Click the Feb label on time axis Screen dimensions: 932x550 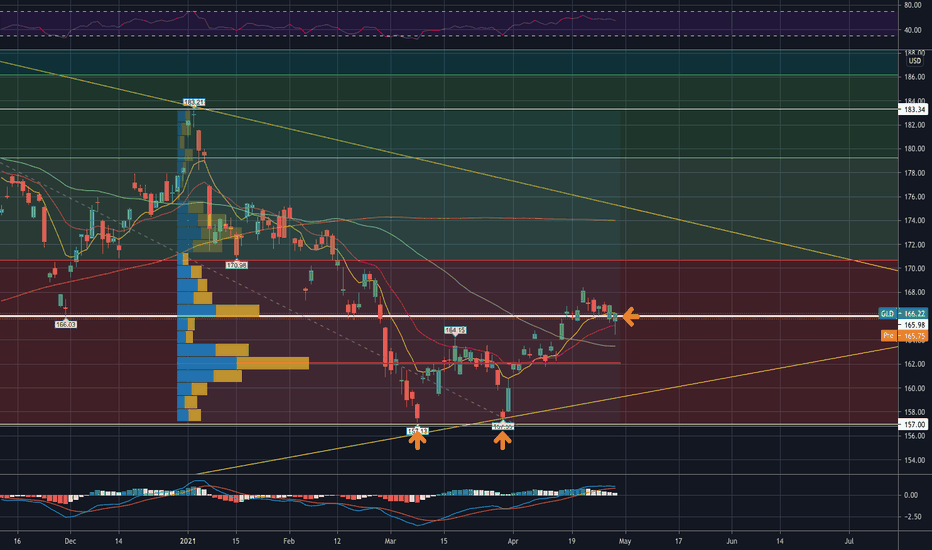pos(289,541)
